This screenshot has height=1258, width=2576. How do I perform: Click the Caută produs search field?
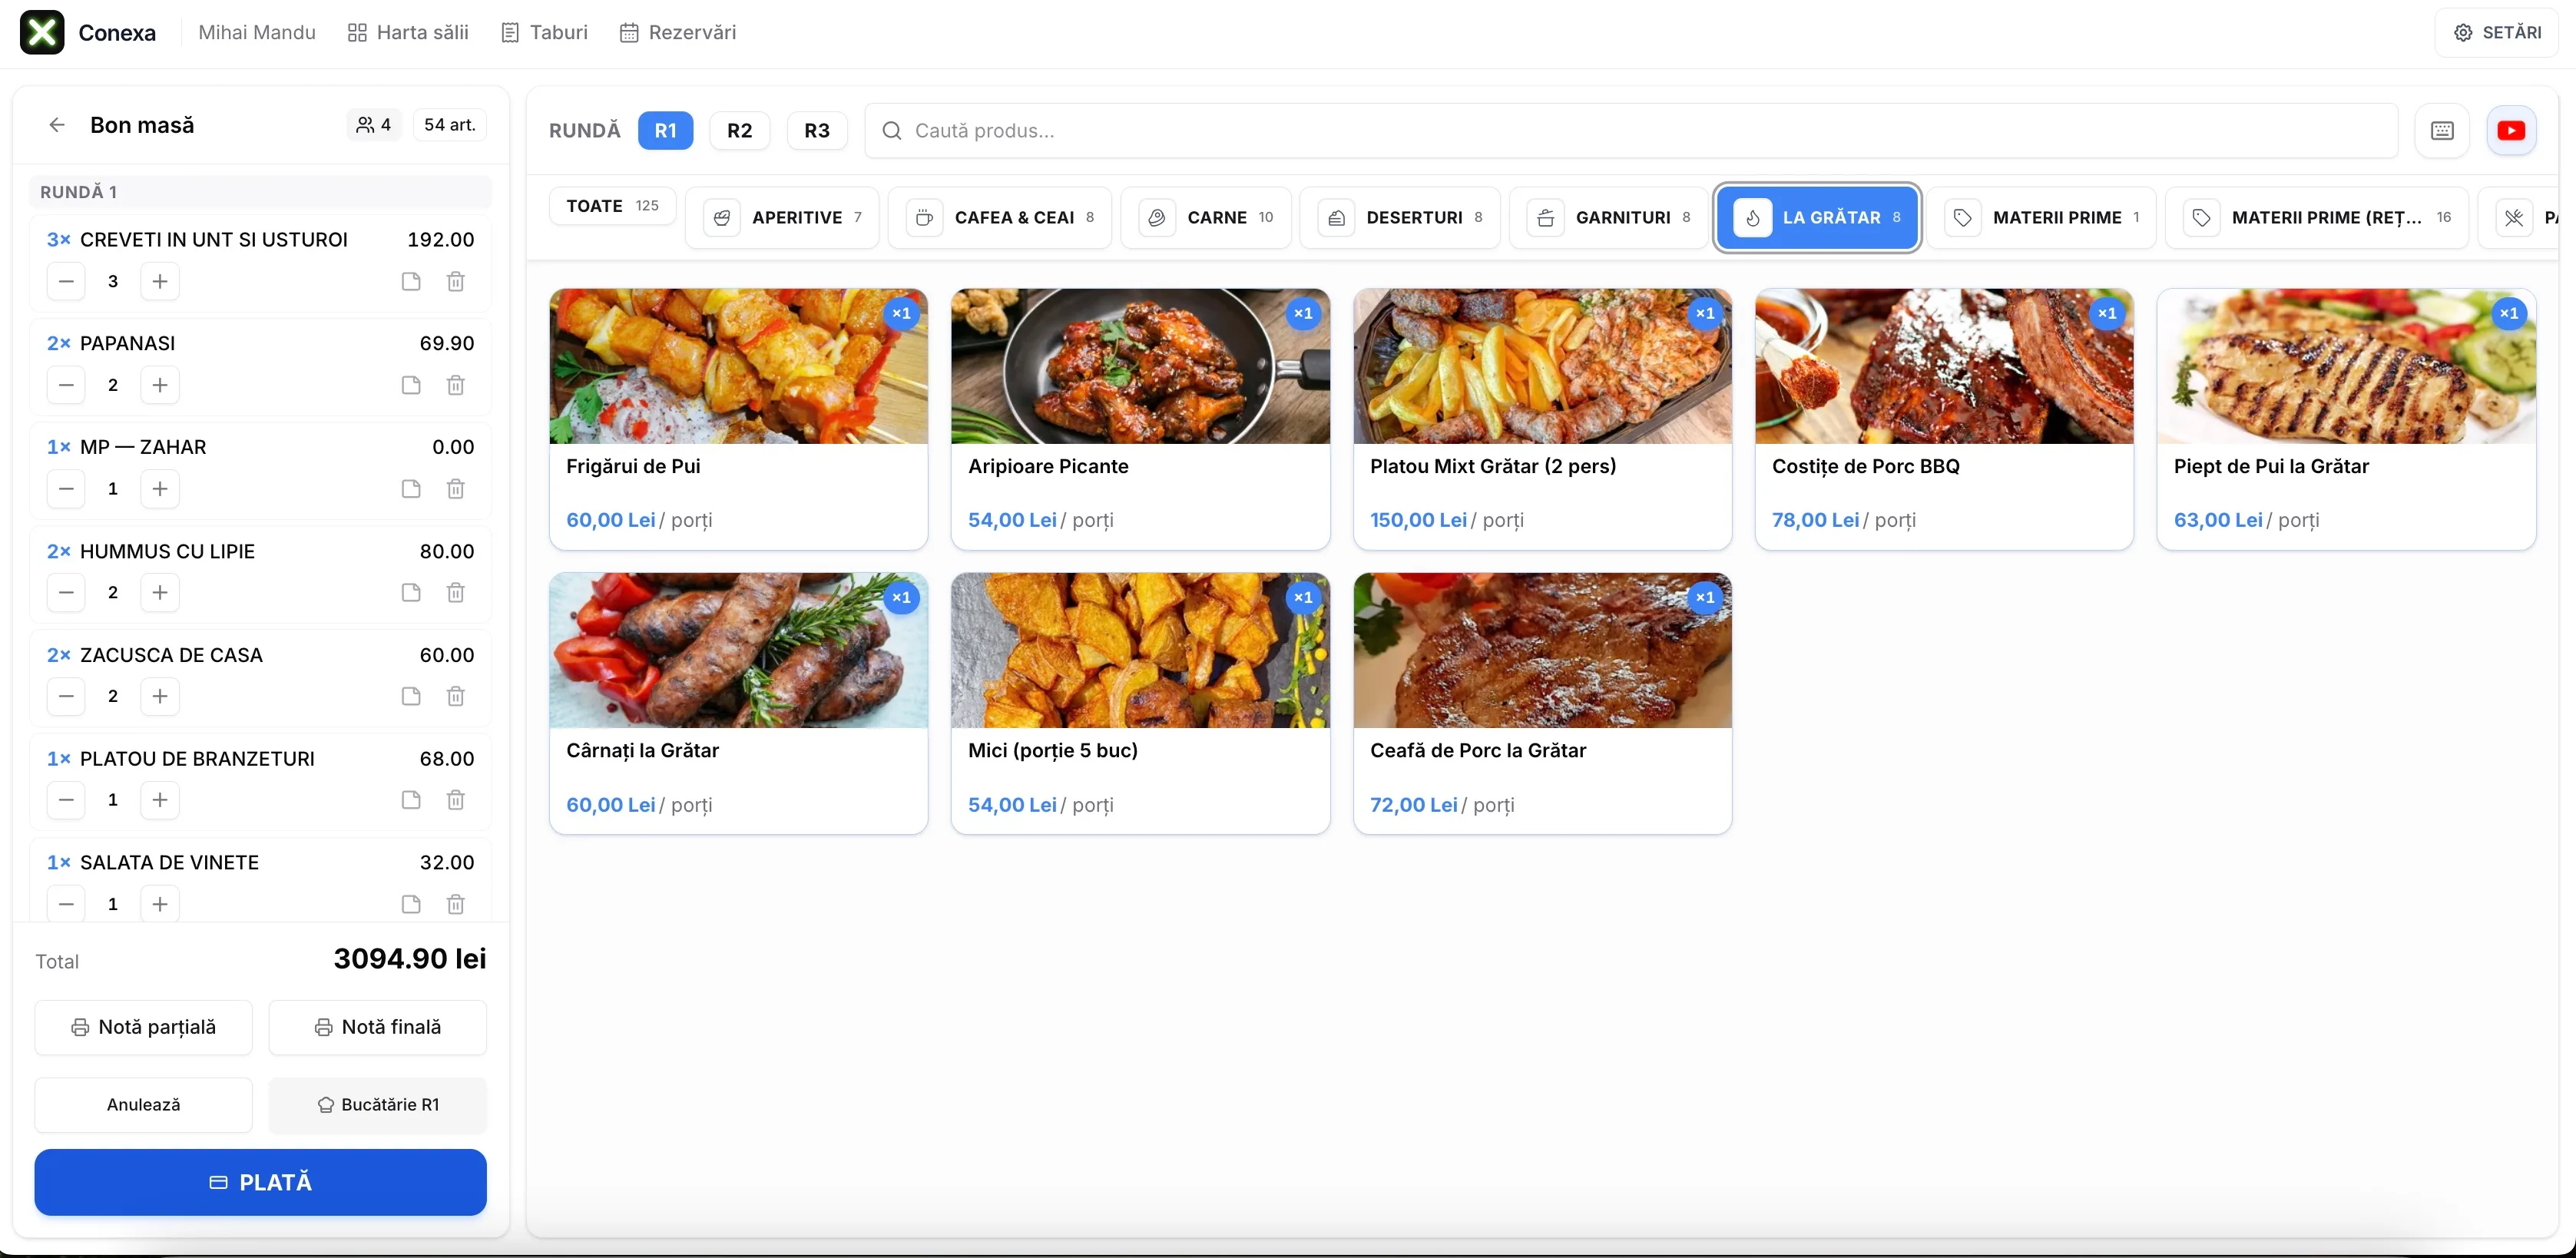pos(1631,131)
